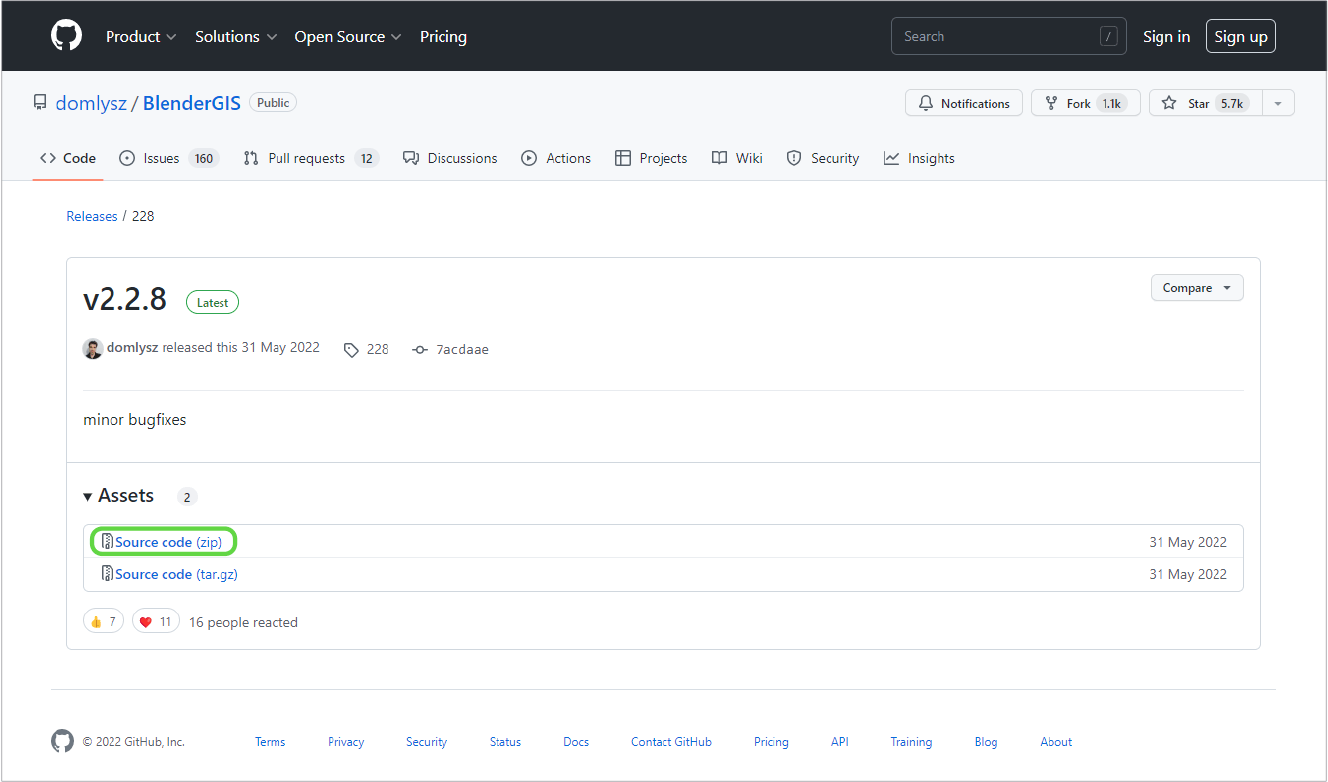Image resolution: width=1328 pixels, height=782 pixels.
Task: Open the Wiki tab
Action: pyautogui.click(x=737, y=158)
